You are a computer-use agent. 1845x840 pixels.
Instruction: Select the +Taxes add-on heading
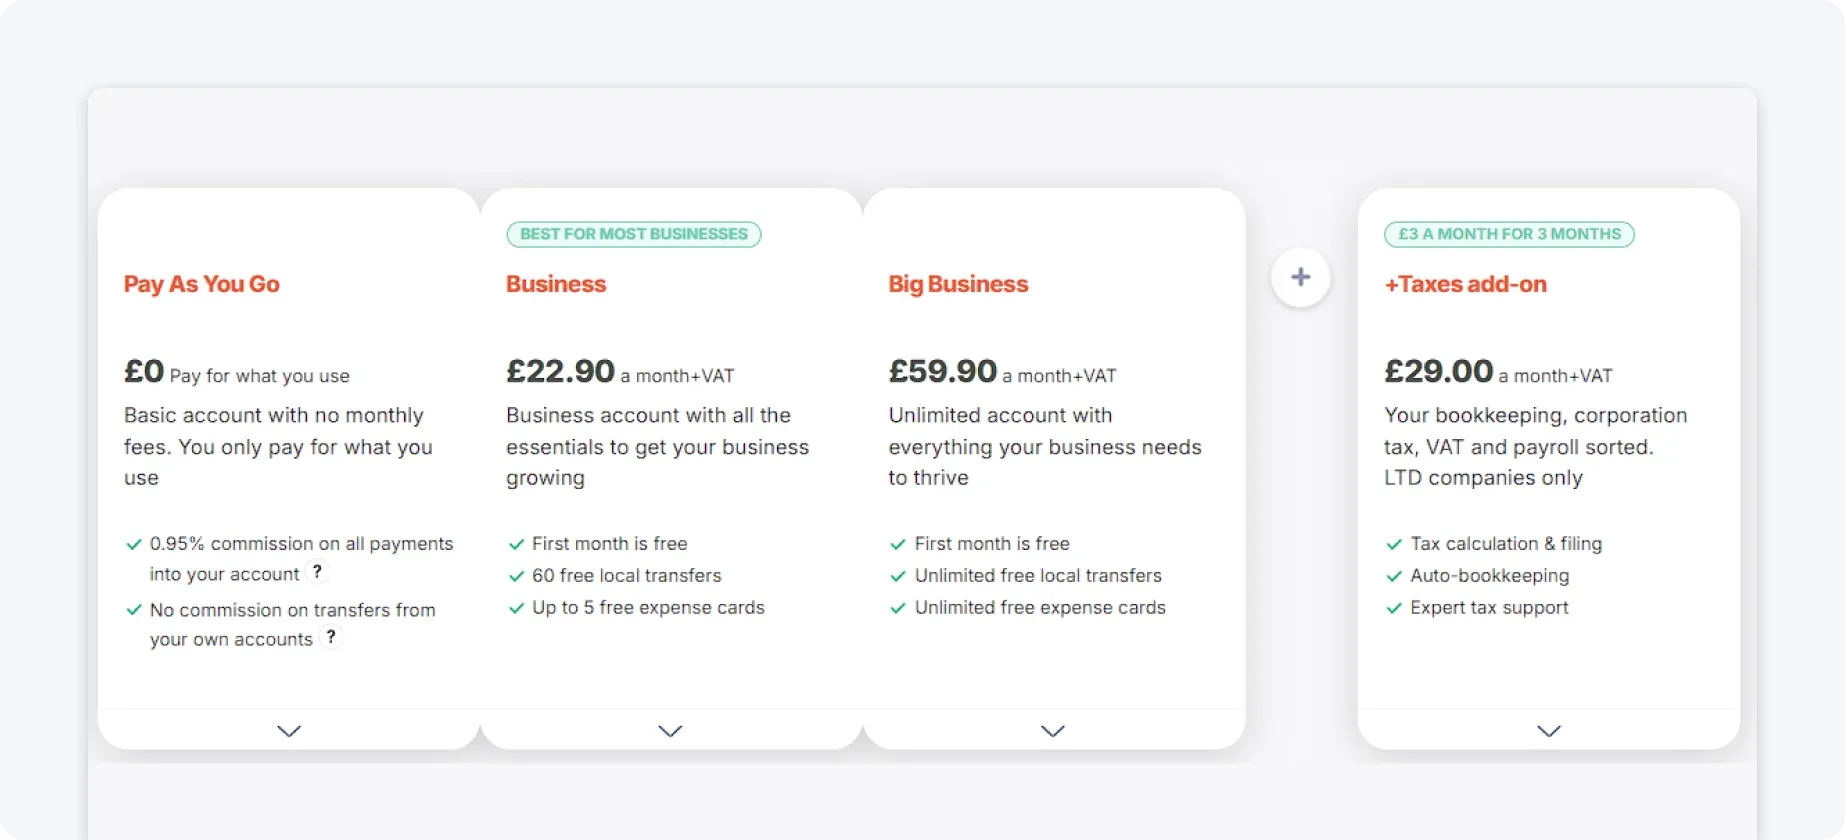(x=1465, y=284)
